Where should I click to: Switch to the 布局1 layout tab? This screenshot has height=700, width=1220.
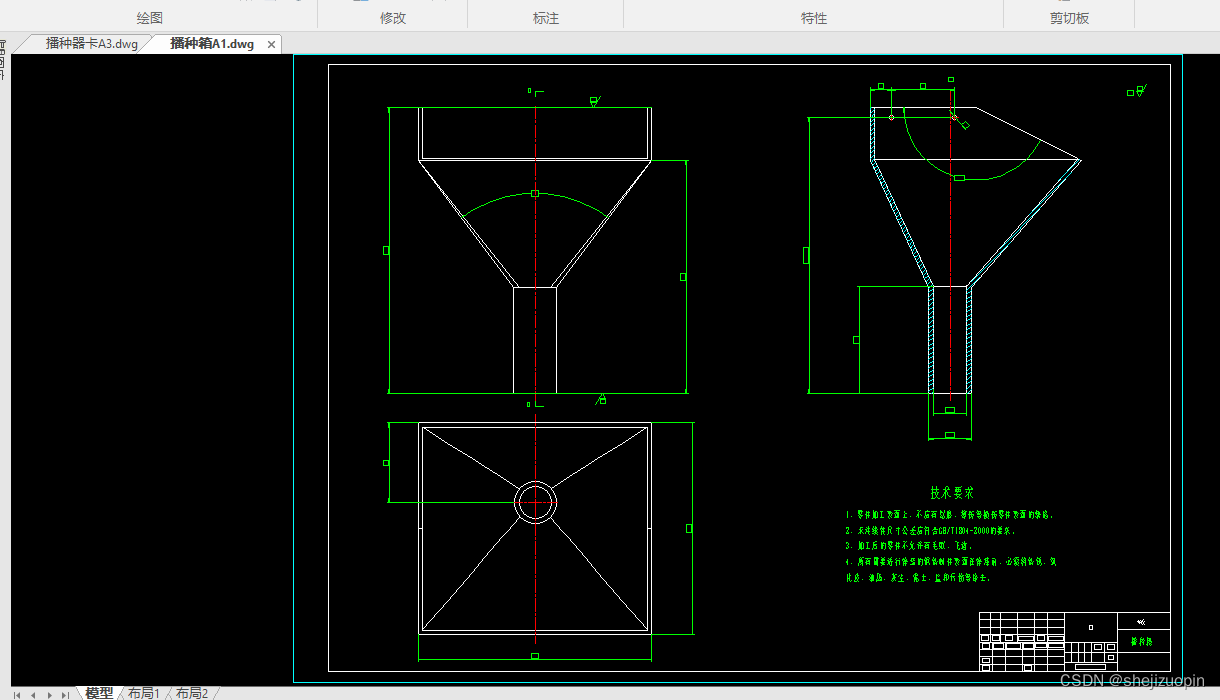click(x=143, y=693)
